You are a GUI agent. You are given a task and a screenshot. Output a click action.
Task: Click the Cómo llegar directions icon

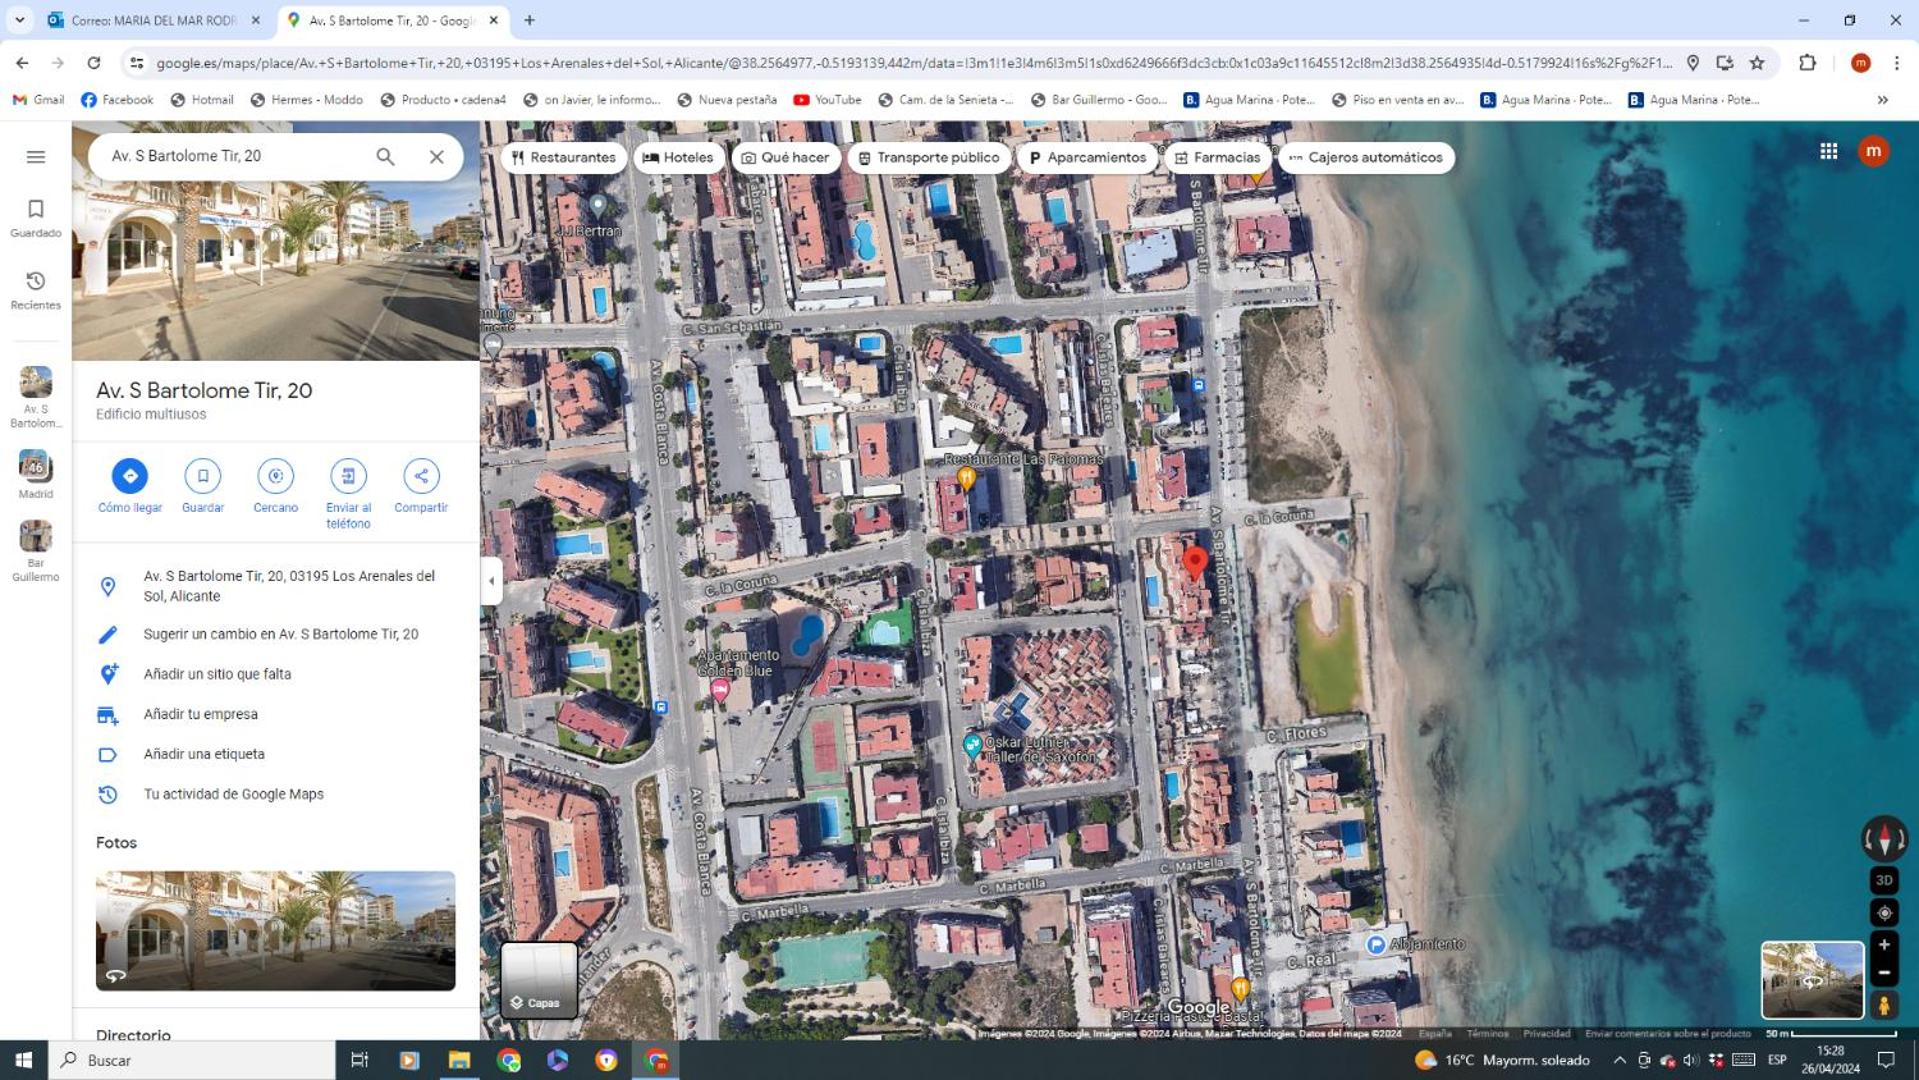[130, 476]
